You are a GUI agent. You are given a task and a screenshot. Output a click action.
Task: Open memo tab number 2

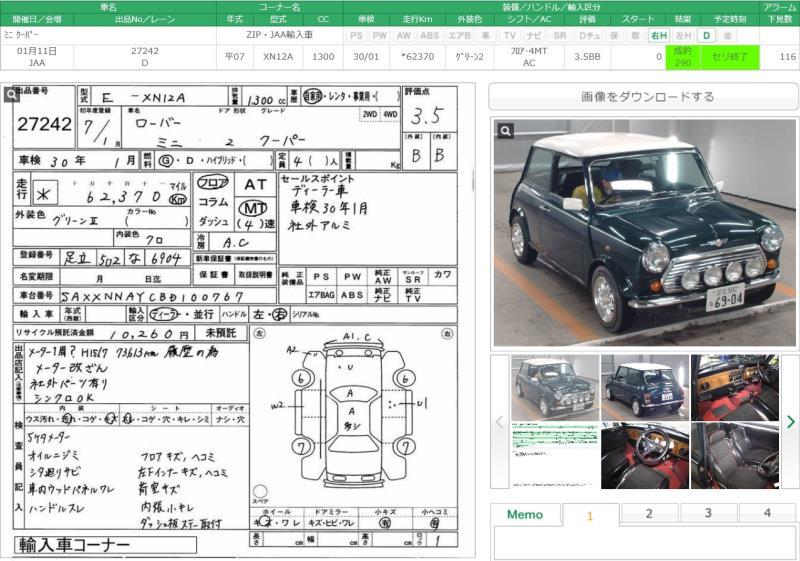(x=648, y=514)
